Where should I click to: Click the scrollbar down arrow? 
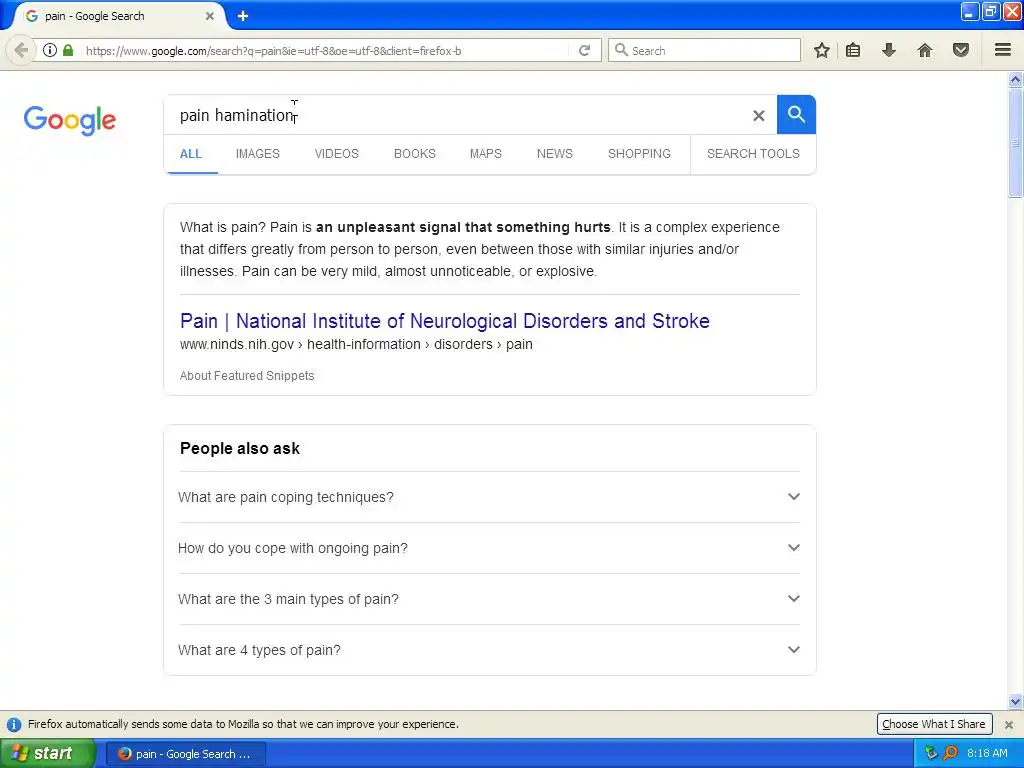pyautogui.click(x=1015, y=702)
